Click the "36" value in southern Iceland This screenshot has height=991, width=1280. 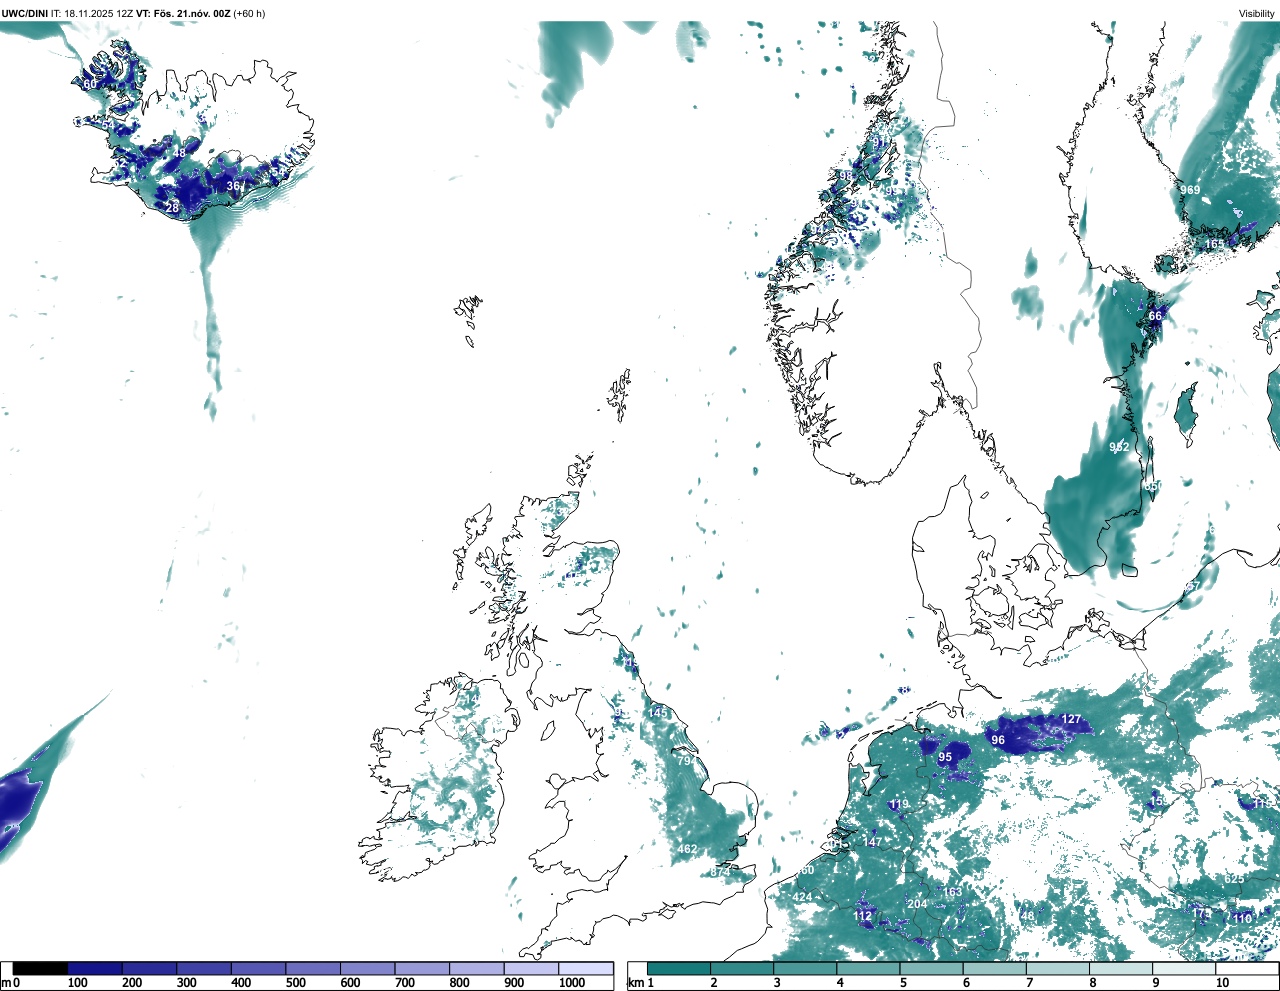pyautogui.click(x=233, y=186)
